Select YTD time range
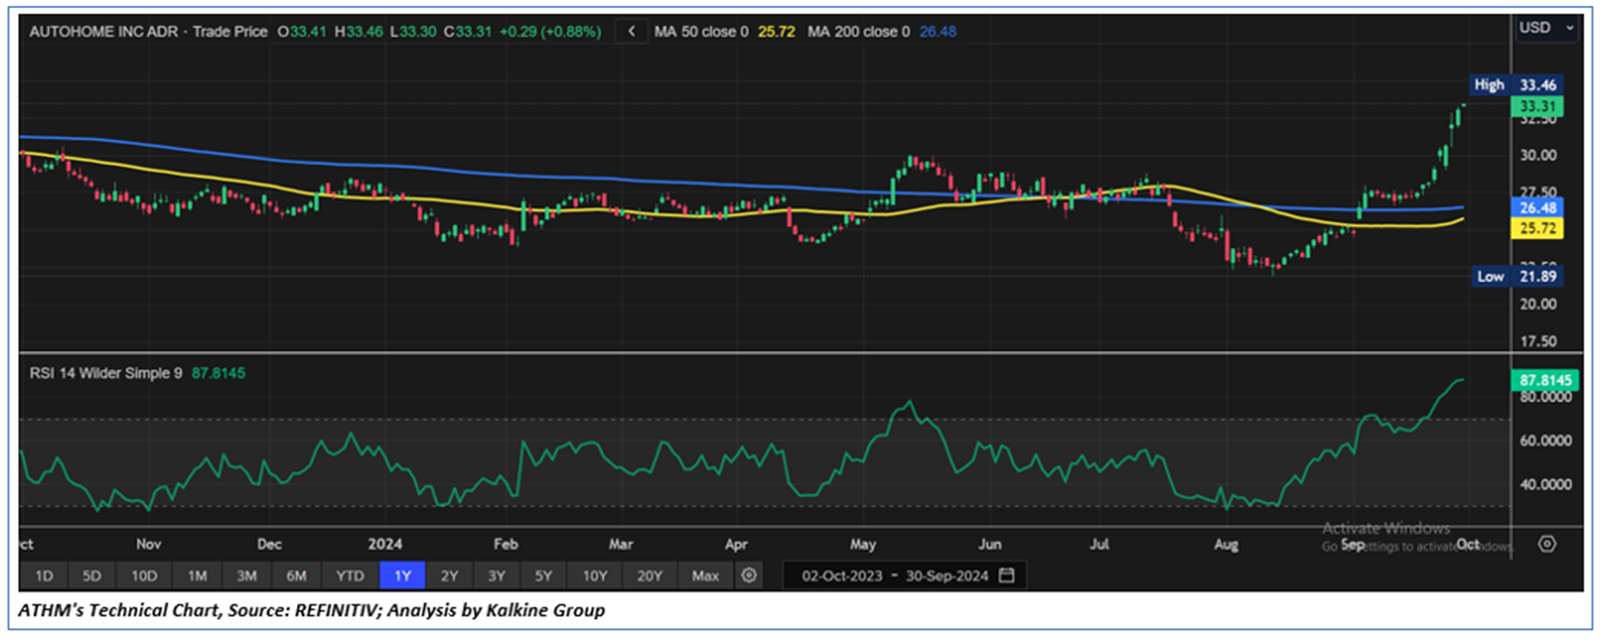The image size is (1604, 644). (349, 576)
